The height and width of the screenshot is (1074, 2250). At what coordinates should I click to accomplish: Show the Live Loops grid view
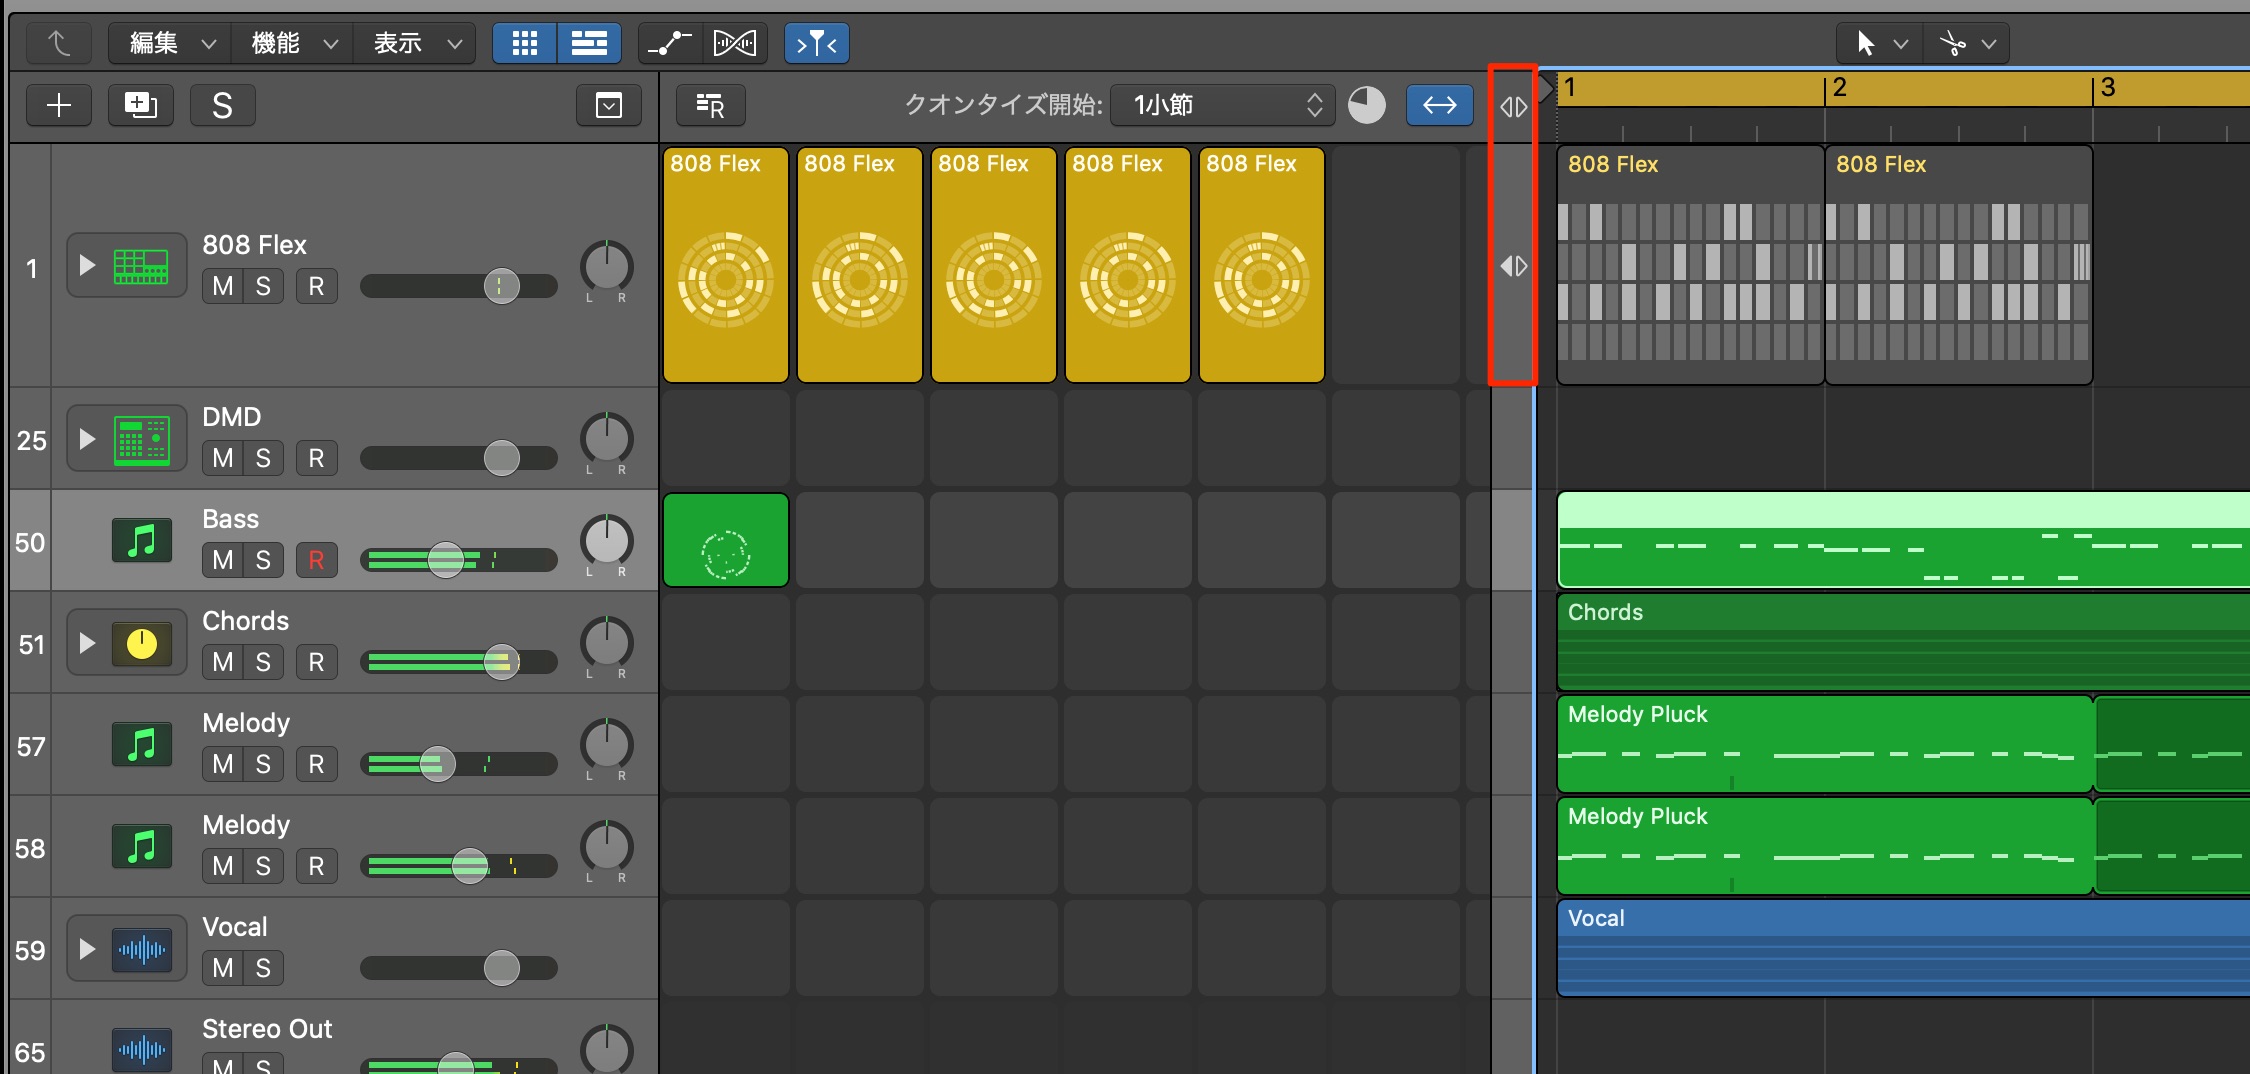click(x=524, y=43)
